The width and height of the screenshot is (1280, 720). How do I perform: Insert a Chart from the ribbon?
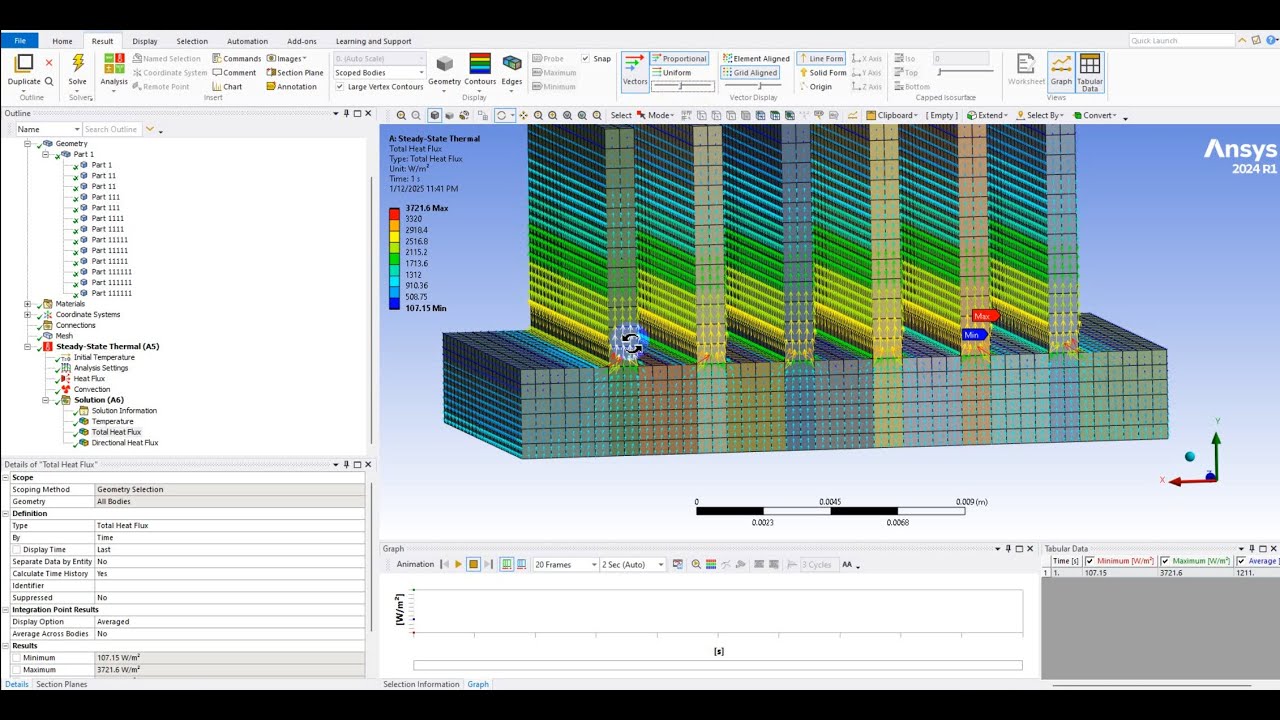pos(227,87)
